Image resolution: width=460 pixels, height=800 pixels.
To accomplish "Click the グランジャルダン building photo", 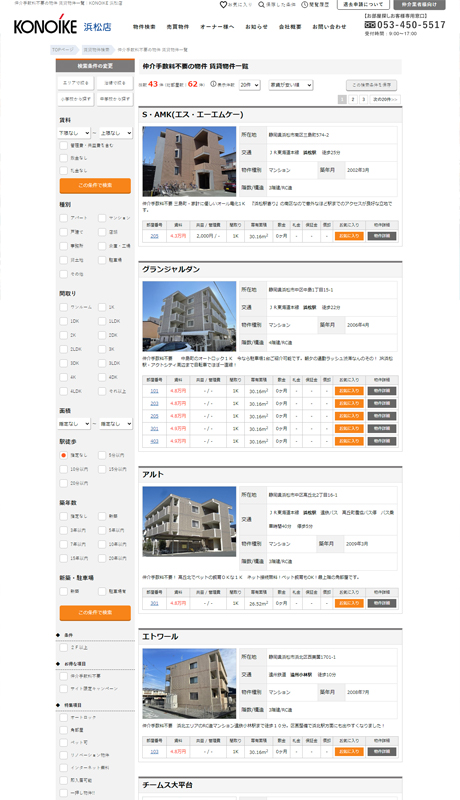I will click(189, 316).
